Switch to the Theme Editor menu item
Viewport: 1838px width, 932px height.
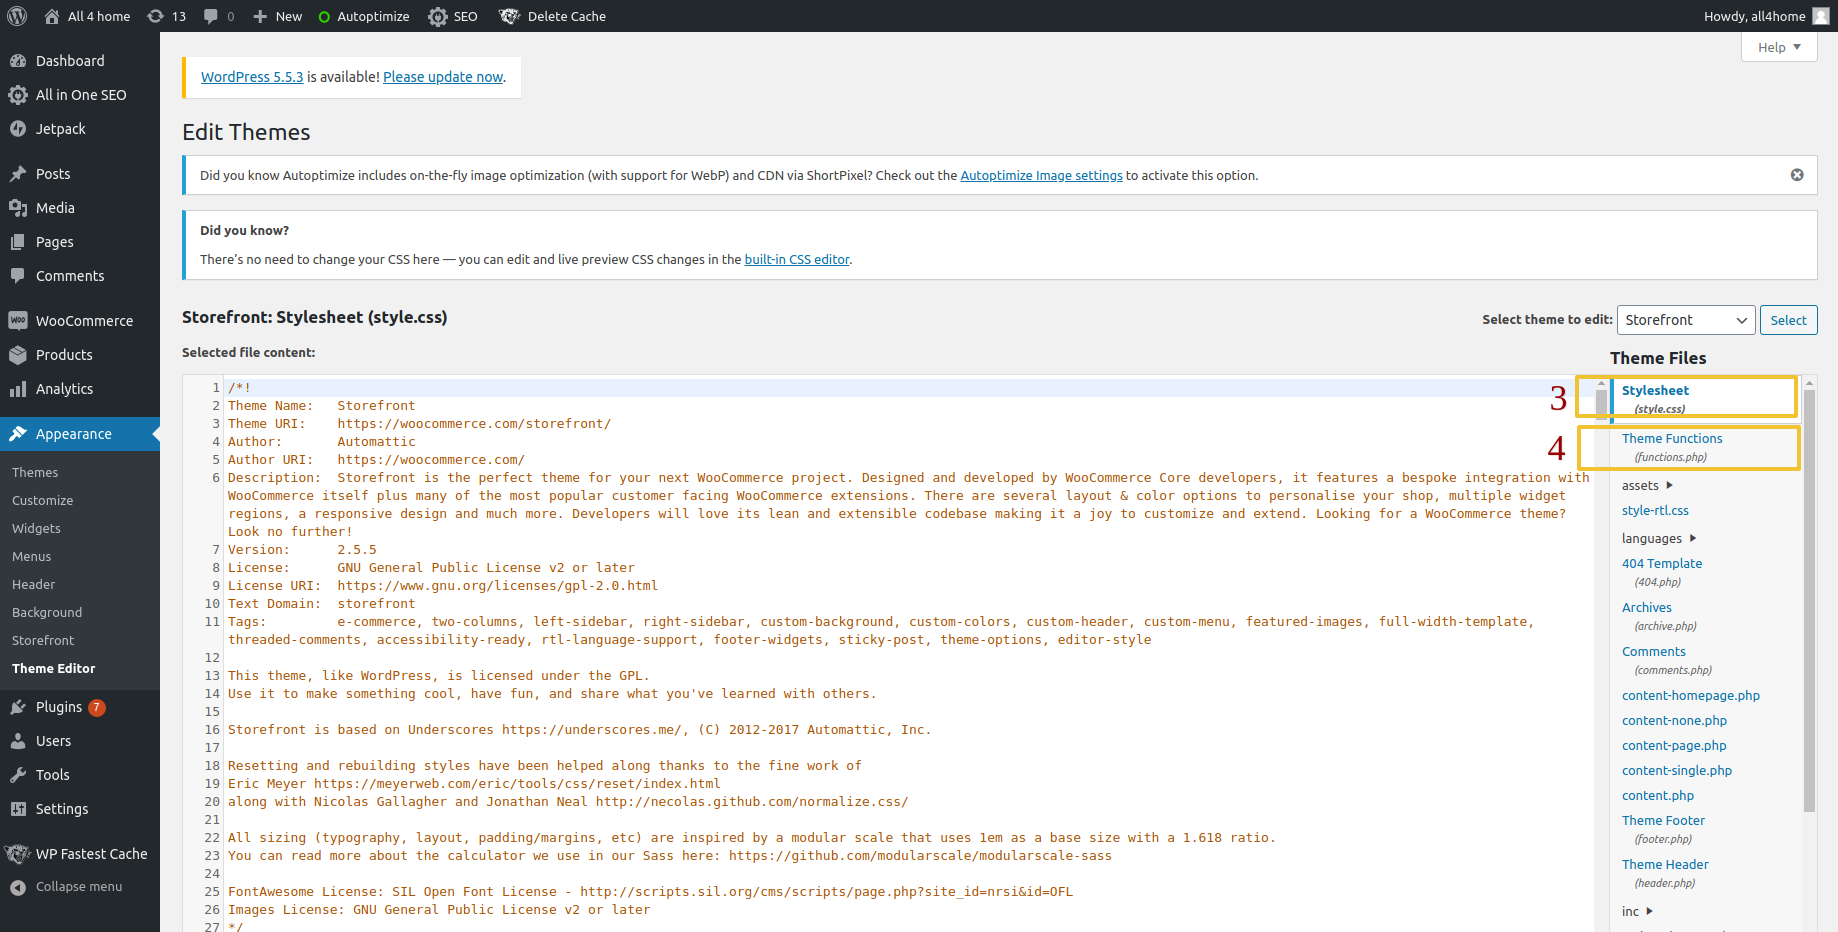[54, 668]
